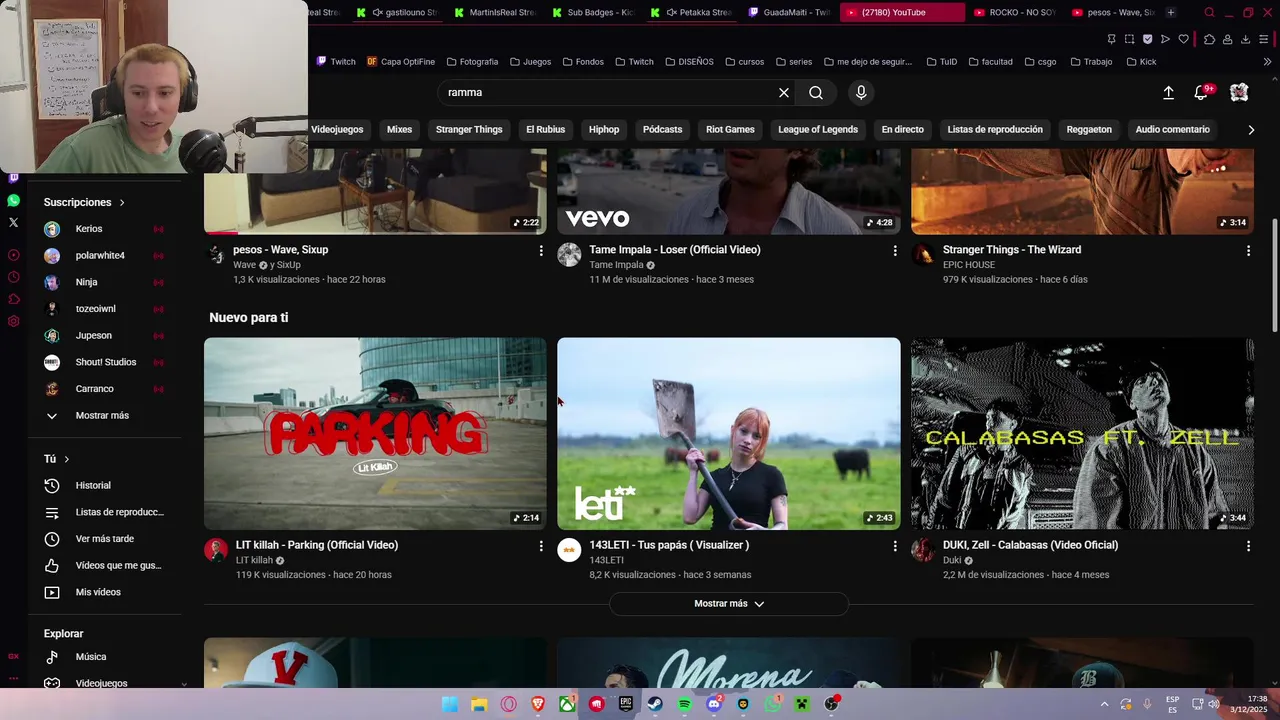Image resolution: width=1280 pixels, height=720 pixels.
Task: Switch to the ROCKO - NO SOY browser tab
Action: 1014,12
